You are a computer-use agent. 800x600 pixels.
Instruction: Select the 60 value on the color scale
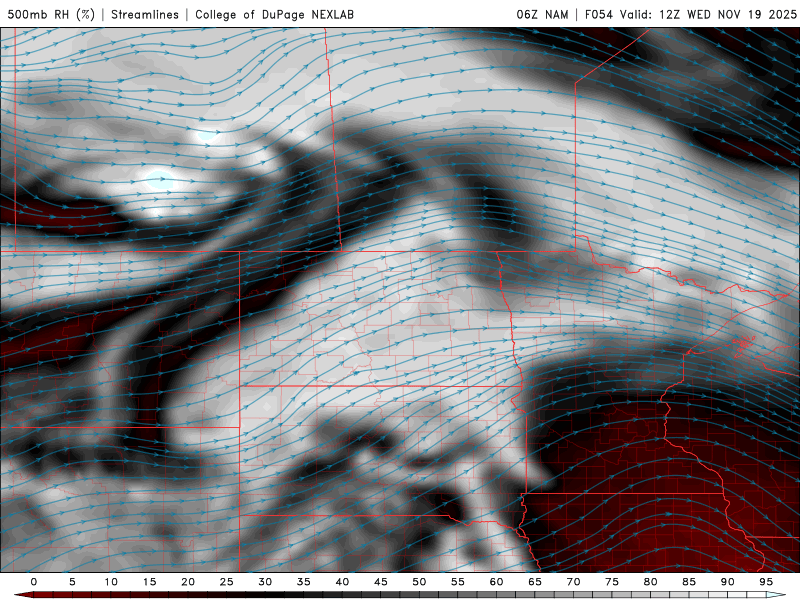click(x=496, y=582)
